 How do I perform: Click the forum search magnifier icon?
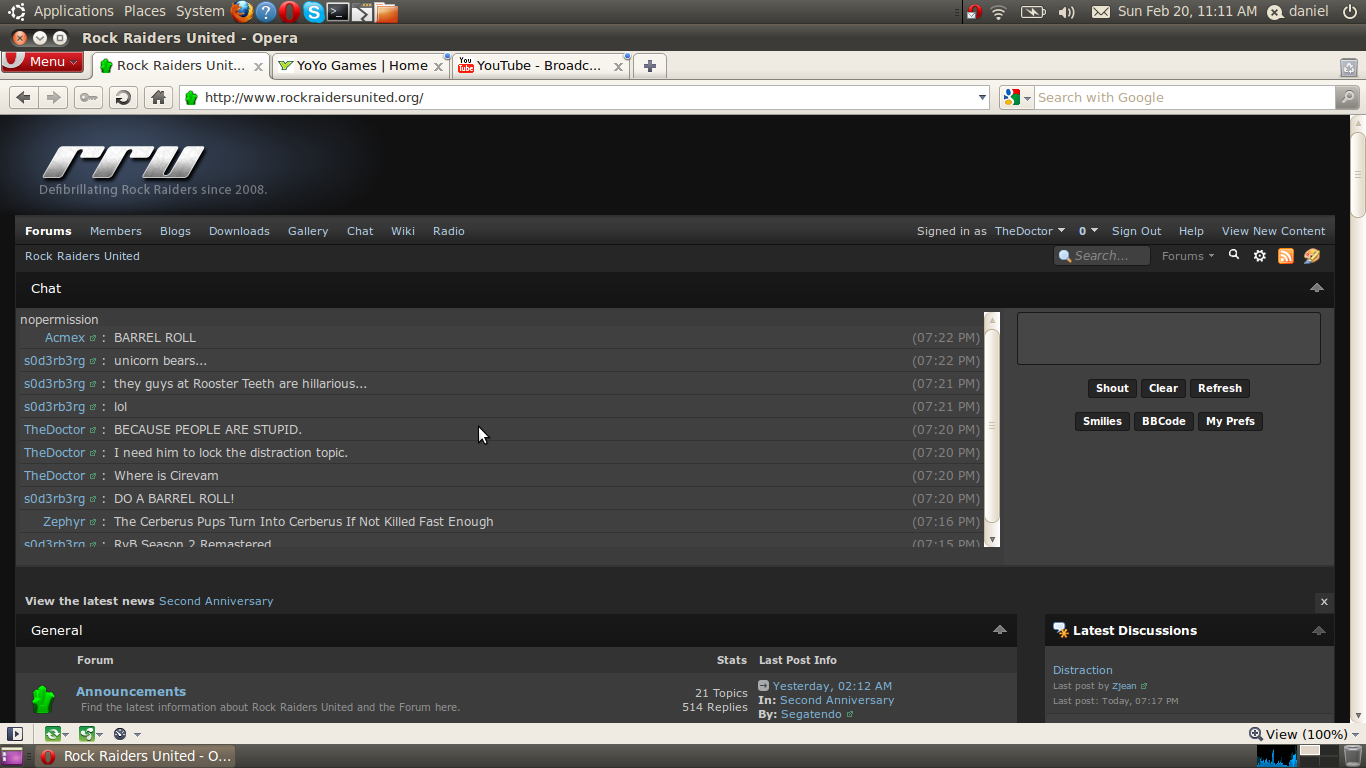click(1234, 255)
